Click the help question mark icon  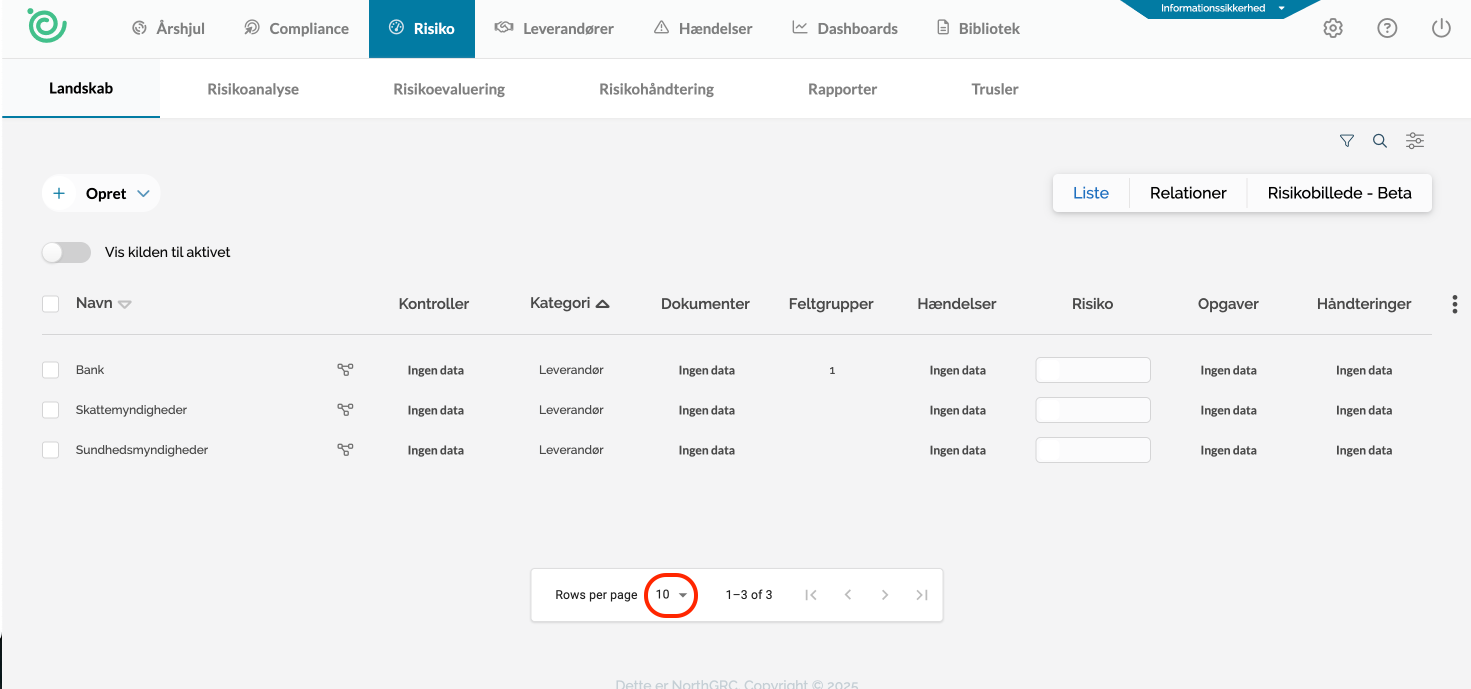pyautogui.click(x=1387, y=29)
